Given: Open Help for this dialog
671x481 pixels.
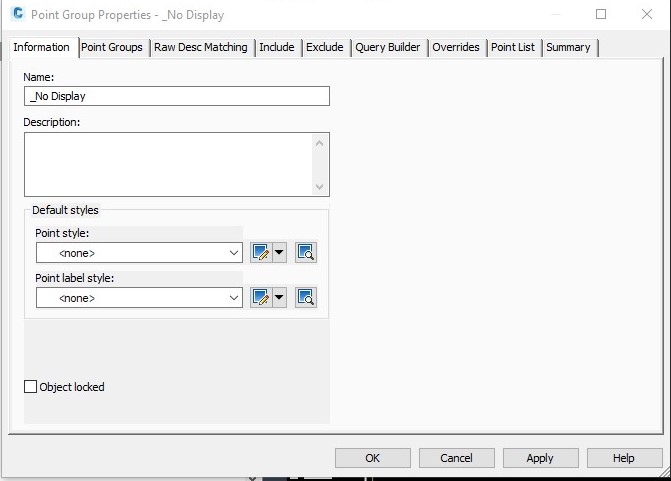Looking at the screenshot, I should click(x=624, y=458).
